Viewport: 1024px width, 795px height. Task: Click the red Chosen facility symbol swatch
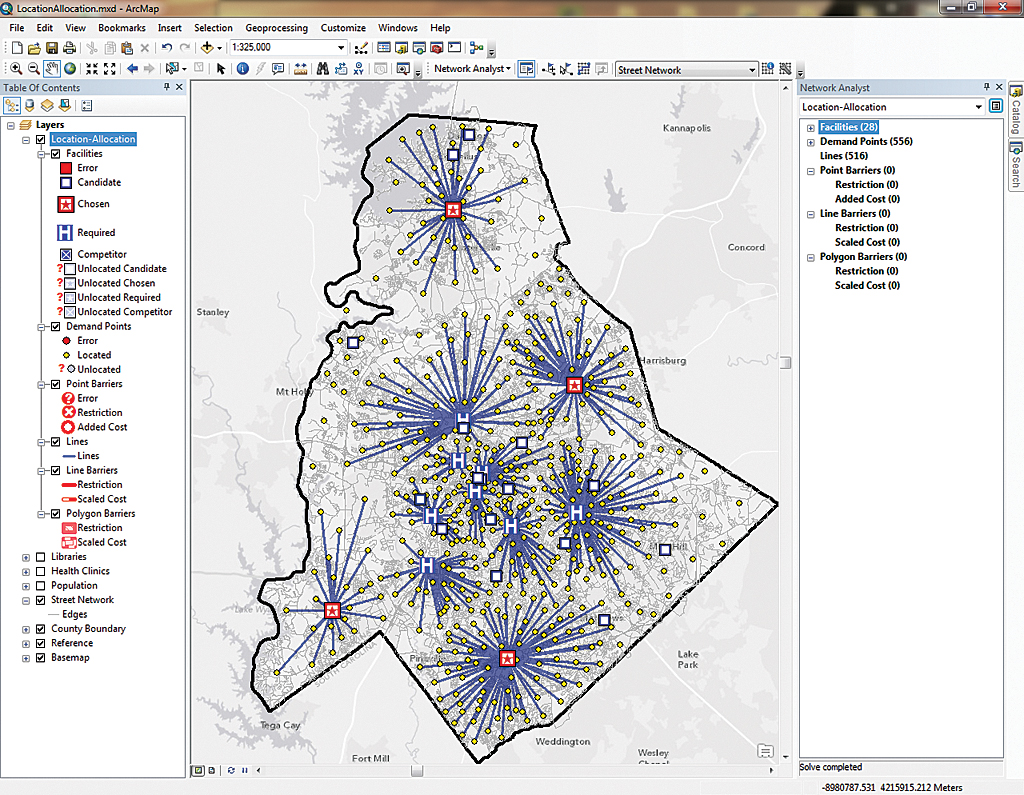pos(66,204)
